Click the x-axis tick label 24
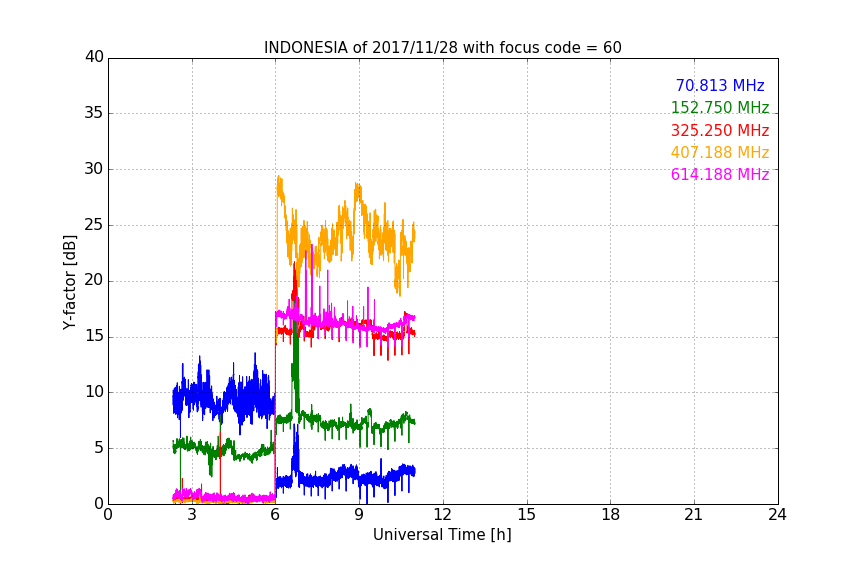The width and height of the screenshot is (864, 576). point(777,515)
